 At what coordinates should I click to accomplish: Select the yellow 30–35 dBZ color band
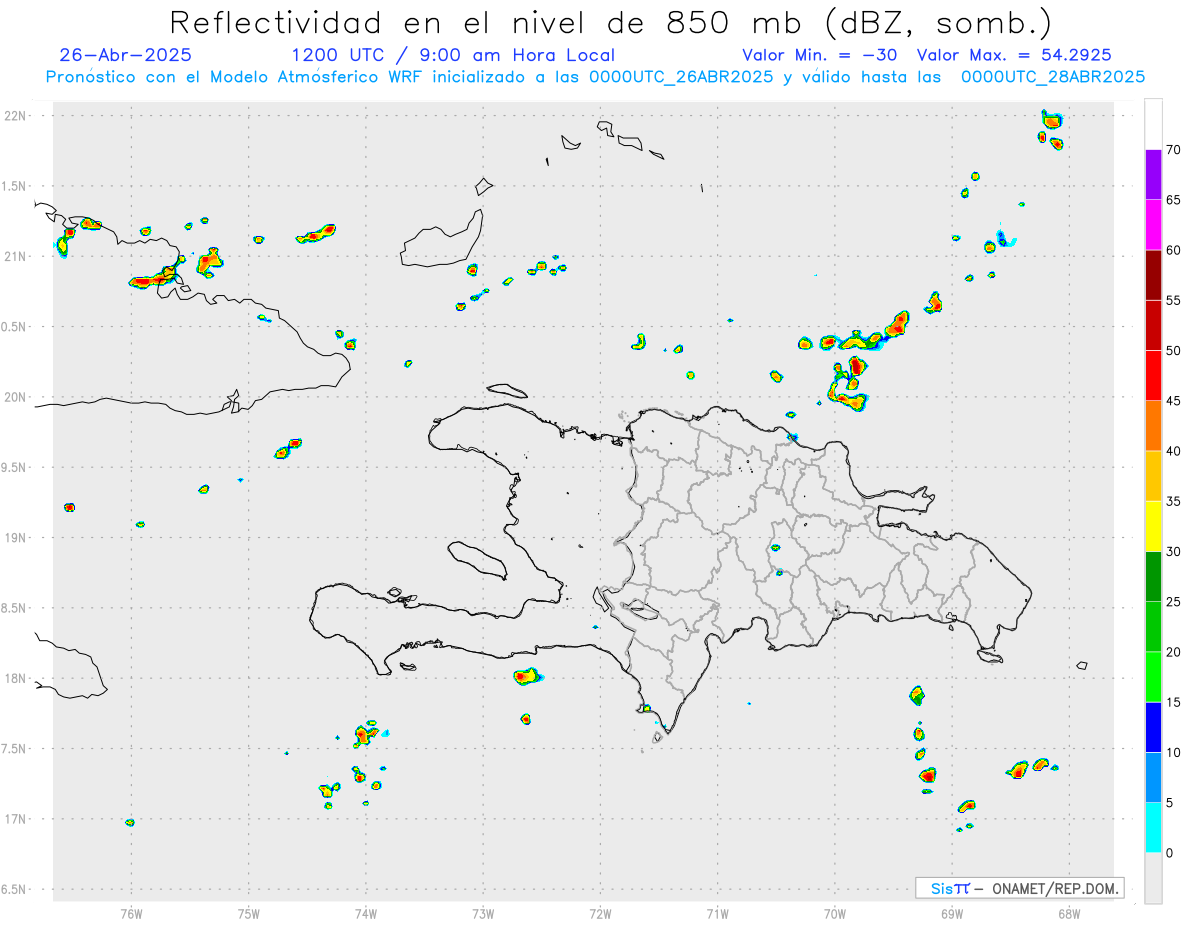point(1153,526)
